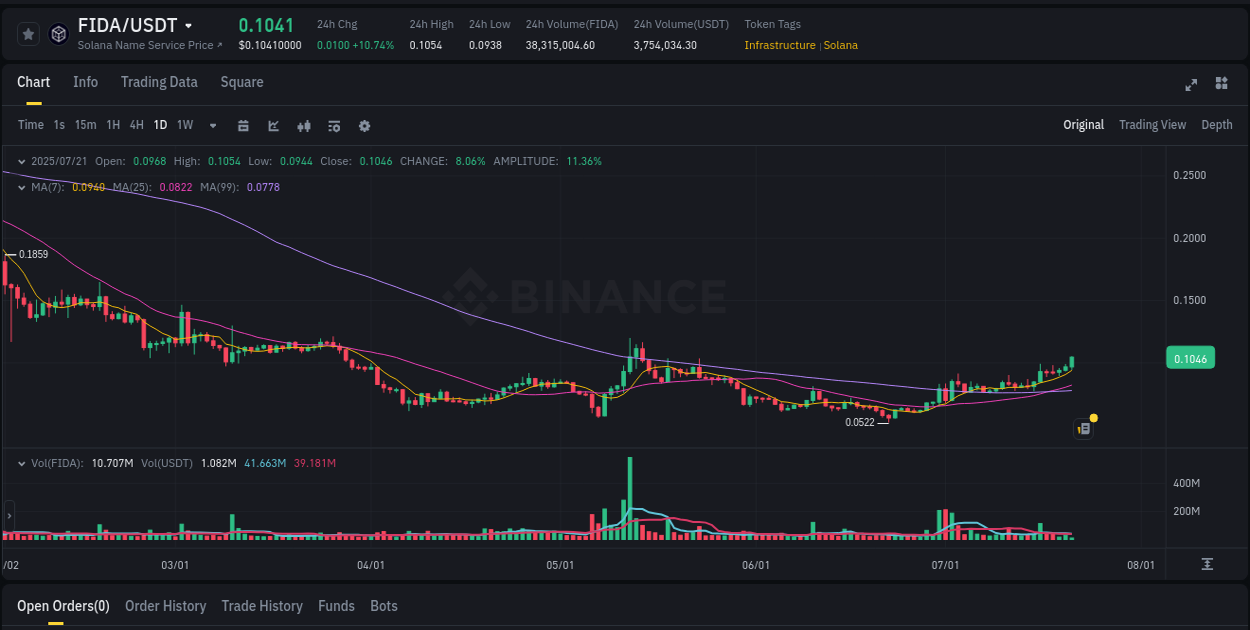
Task: Open the Order History tab
Action: pos(165,606)
